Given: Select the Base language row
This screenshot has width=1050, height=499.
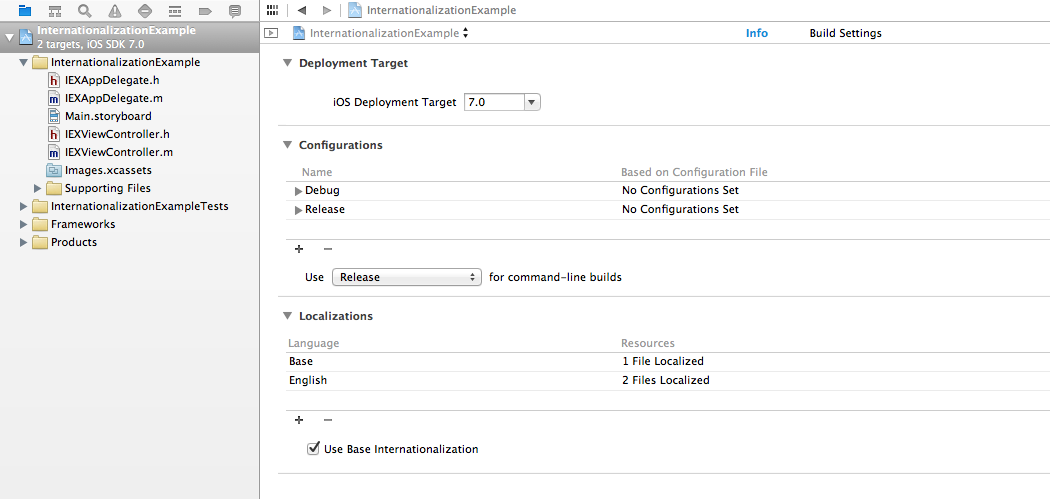Looking at the screenshot, I should point(668,362).
